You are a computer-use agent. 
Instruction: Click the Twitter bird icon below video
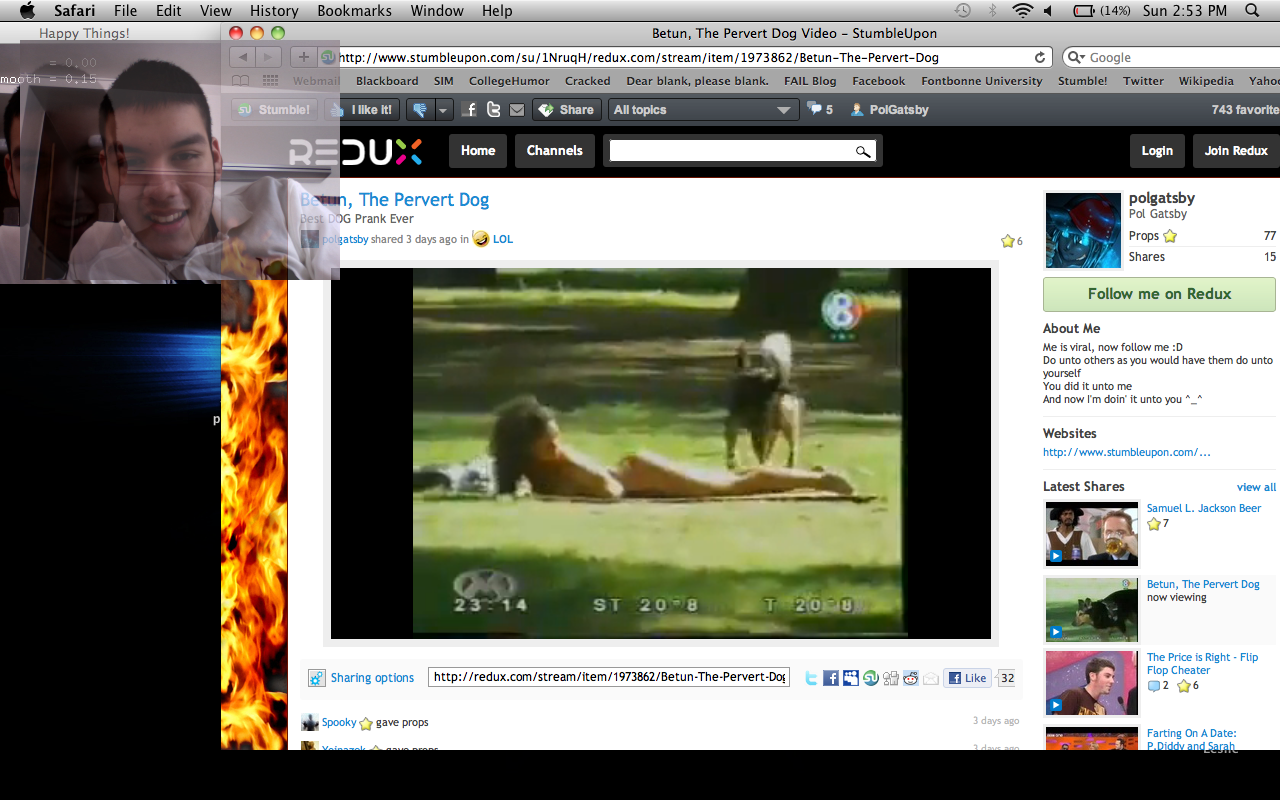[x=811, y=678]
